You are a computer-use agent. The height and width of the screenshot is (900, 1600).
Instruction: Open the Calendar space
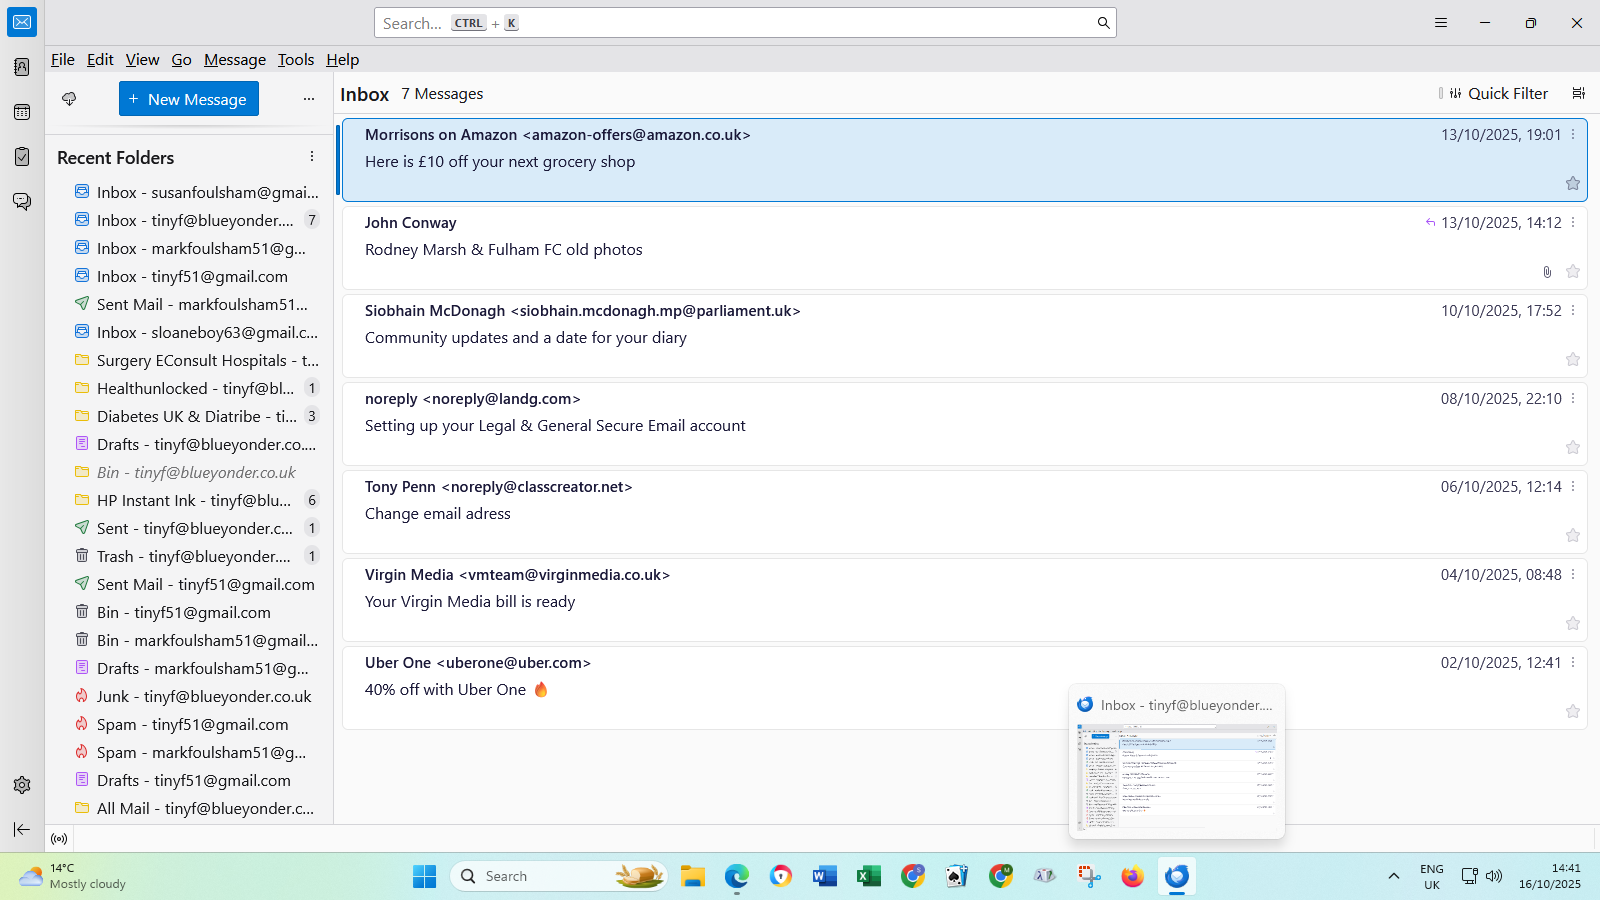(22, 112)
